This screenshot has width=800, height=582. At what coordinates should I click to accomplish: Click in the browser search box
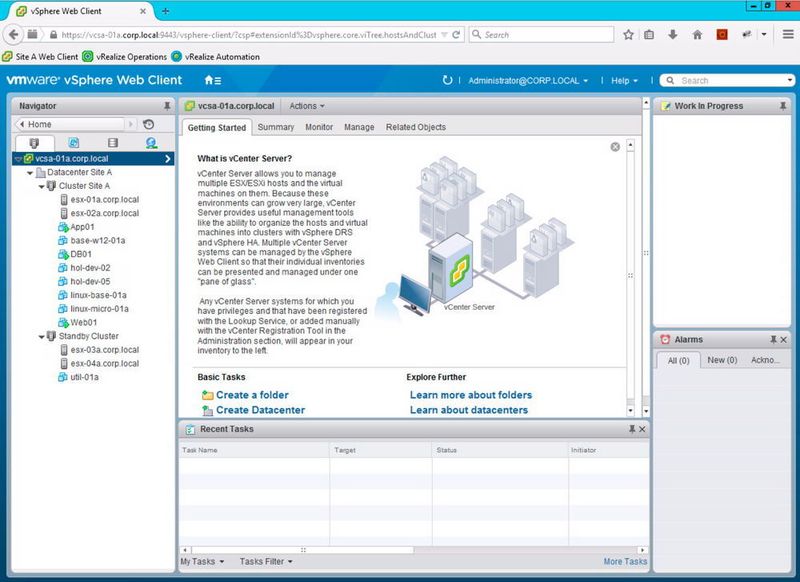click(x=541, y=35)
